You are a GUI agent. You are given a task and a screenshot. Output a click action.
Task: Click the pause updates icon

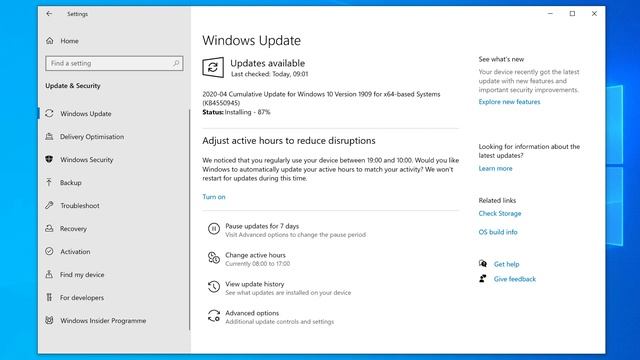click(213, 229)
